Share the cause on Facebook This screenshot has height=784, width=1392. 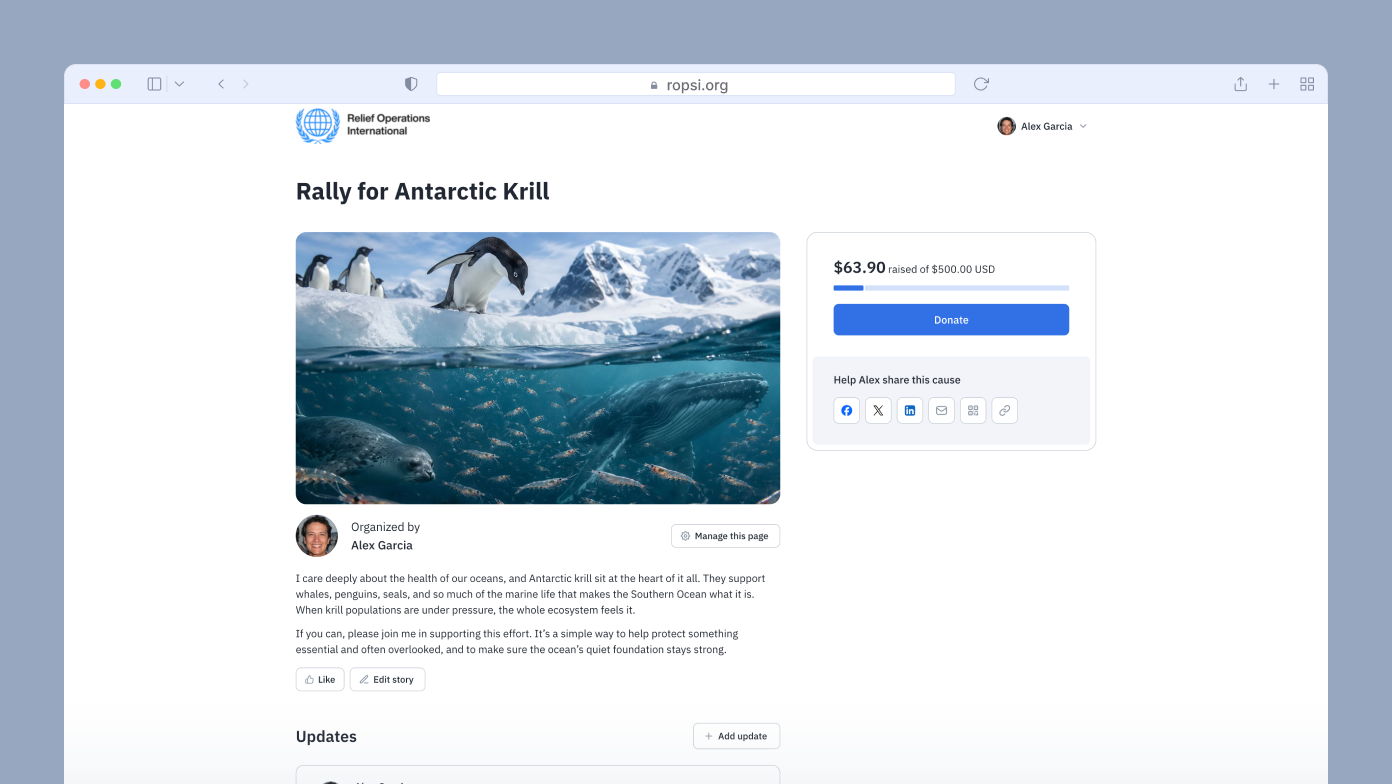pyautogui.click(x=847, y=410)
